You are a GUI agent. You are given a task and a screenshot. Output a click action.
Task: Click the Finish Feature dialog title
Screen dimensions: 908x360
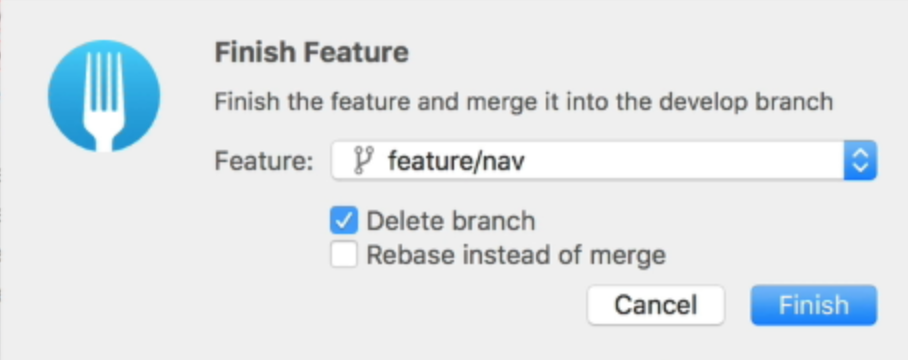click(312, 53)
